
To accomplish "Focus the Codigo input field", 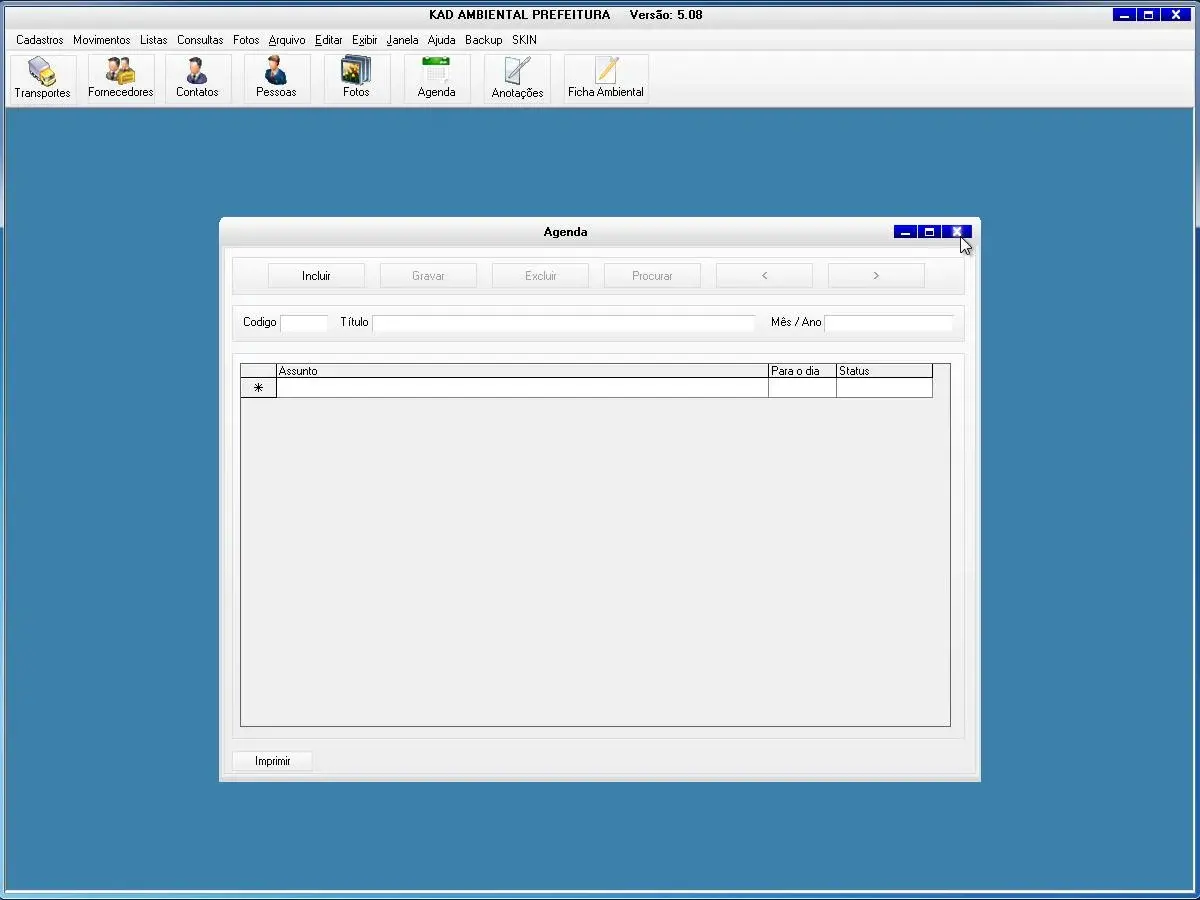I will tap(304, 323).
